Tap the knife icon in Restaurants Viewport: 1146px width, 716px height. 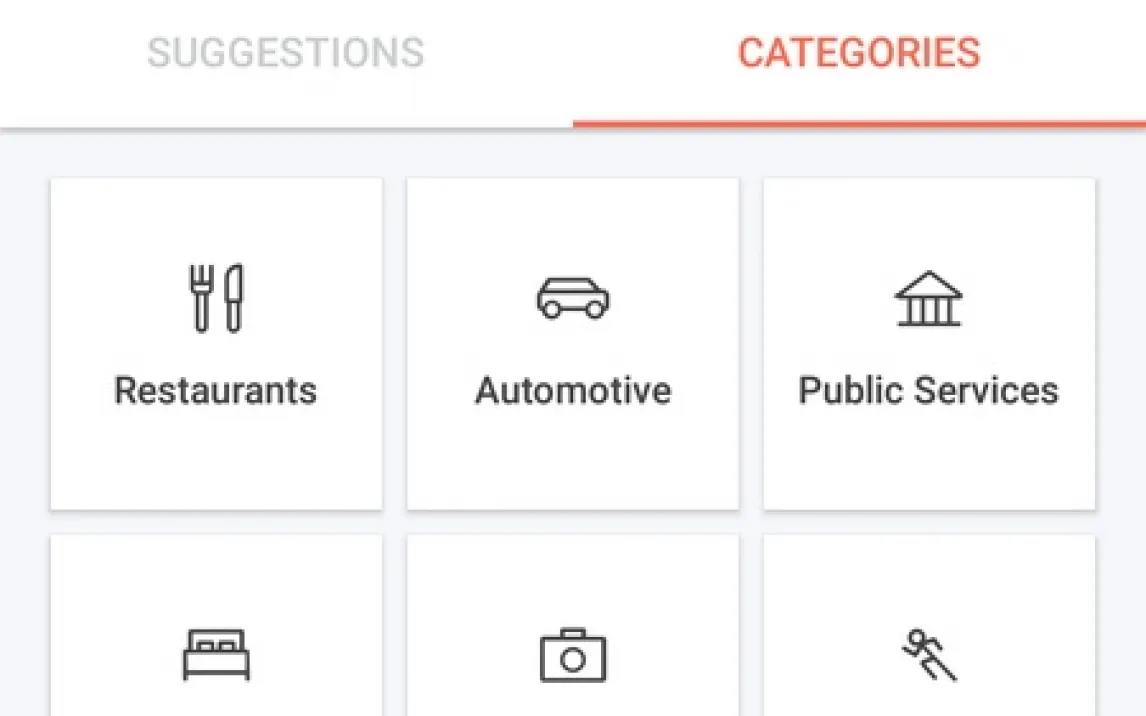(233, 297)
